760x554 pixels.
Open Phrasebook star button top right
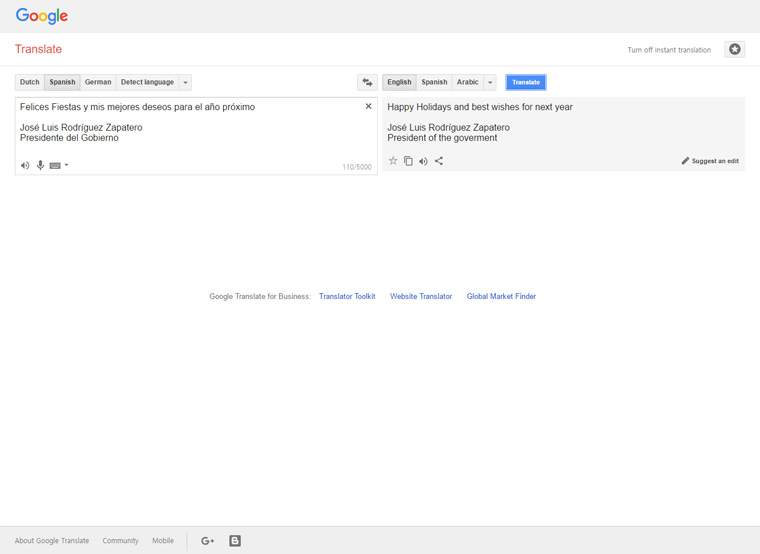735,49
